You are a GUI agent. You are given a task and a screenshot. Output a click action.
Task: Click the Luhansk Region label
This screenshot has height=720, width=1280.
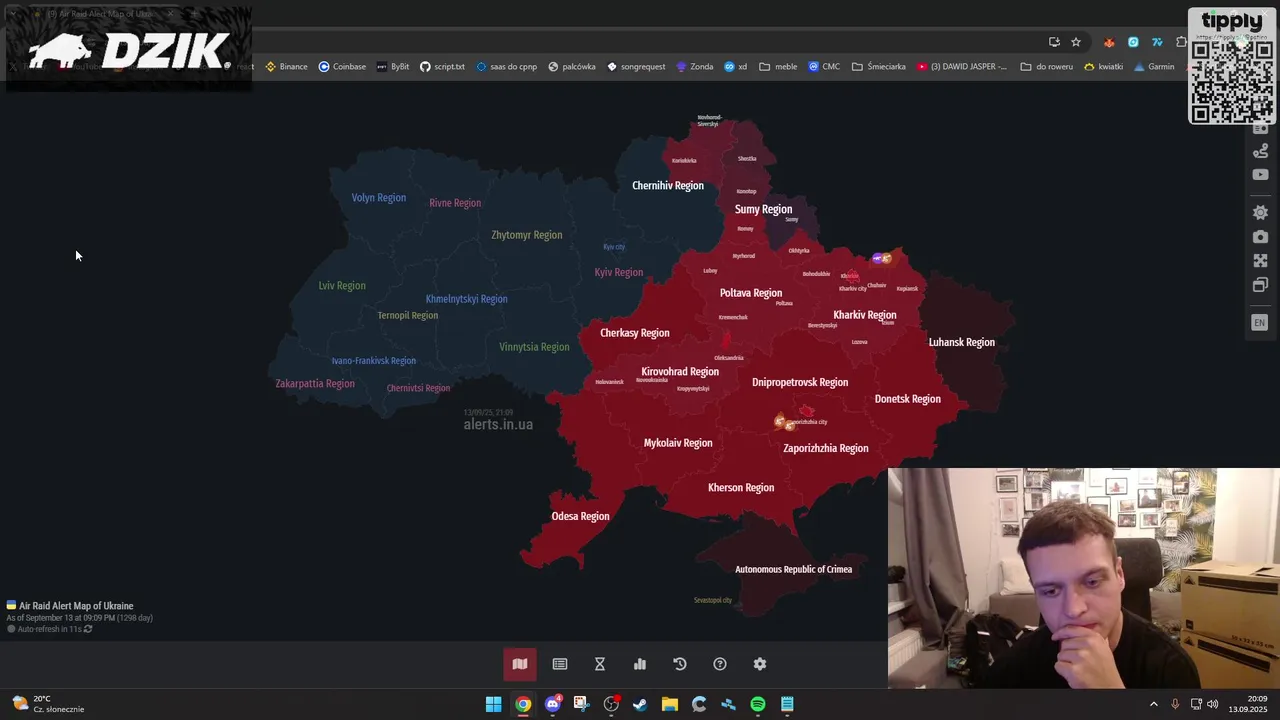(x=962, y=343)
